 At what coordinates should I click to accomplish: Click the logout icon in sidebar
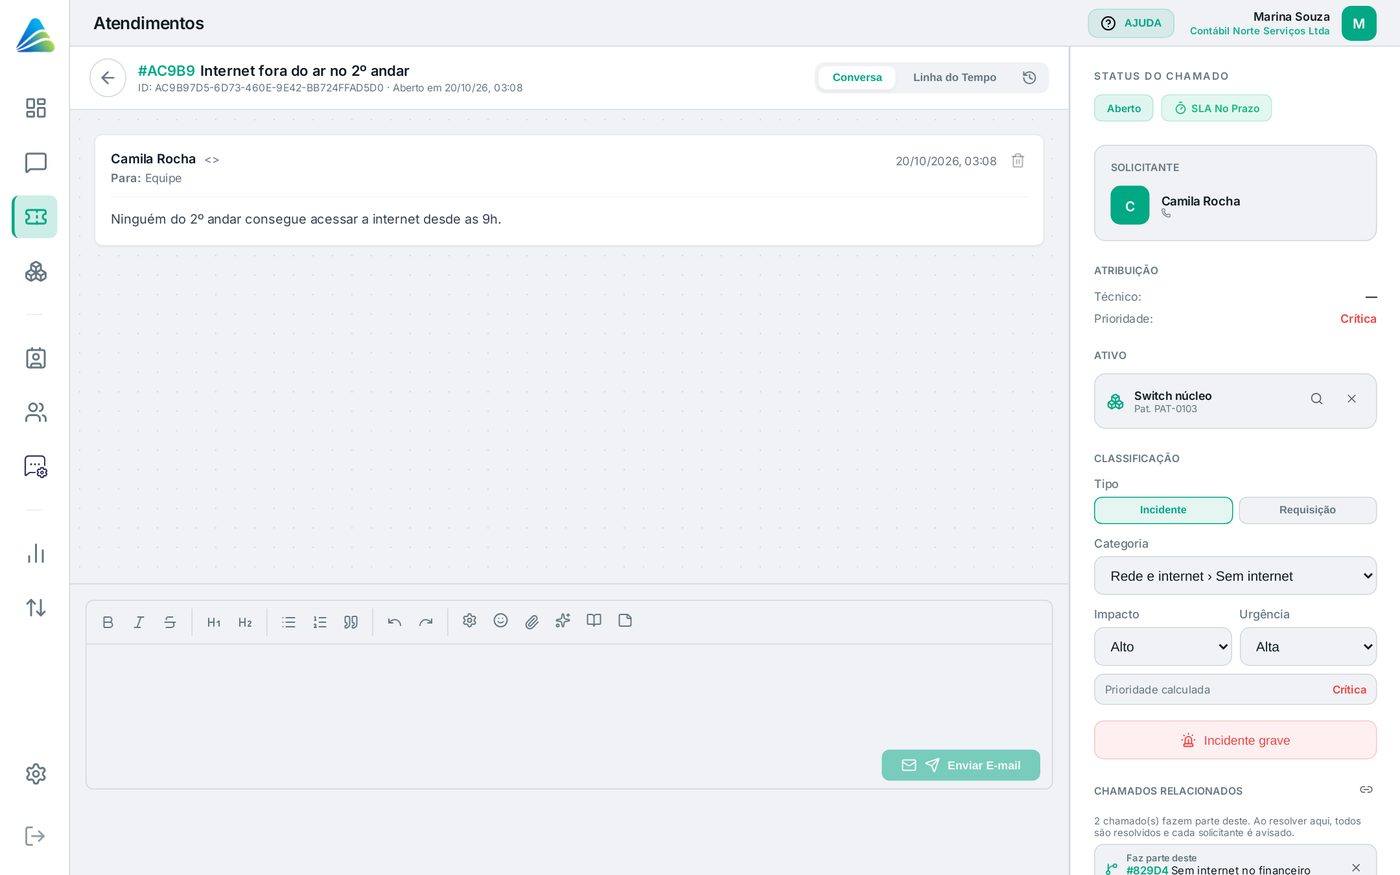tap(36, 836)
